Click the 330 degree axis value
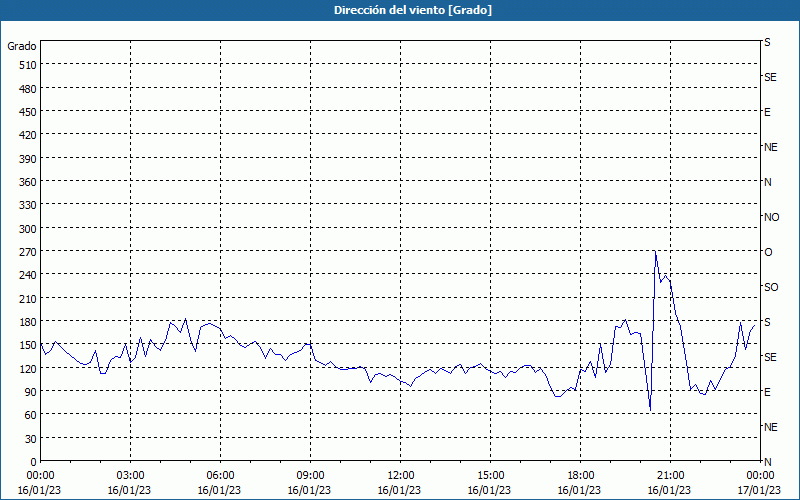Viewport: 800px width, 500px height. 29,205
